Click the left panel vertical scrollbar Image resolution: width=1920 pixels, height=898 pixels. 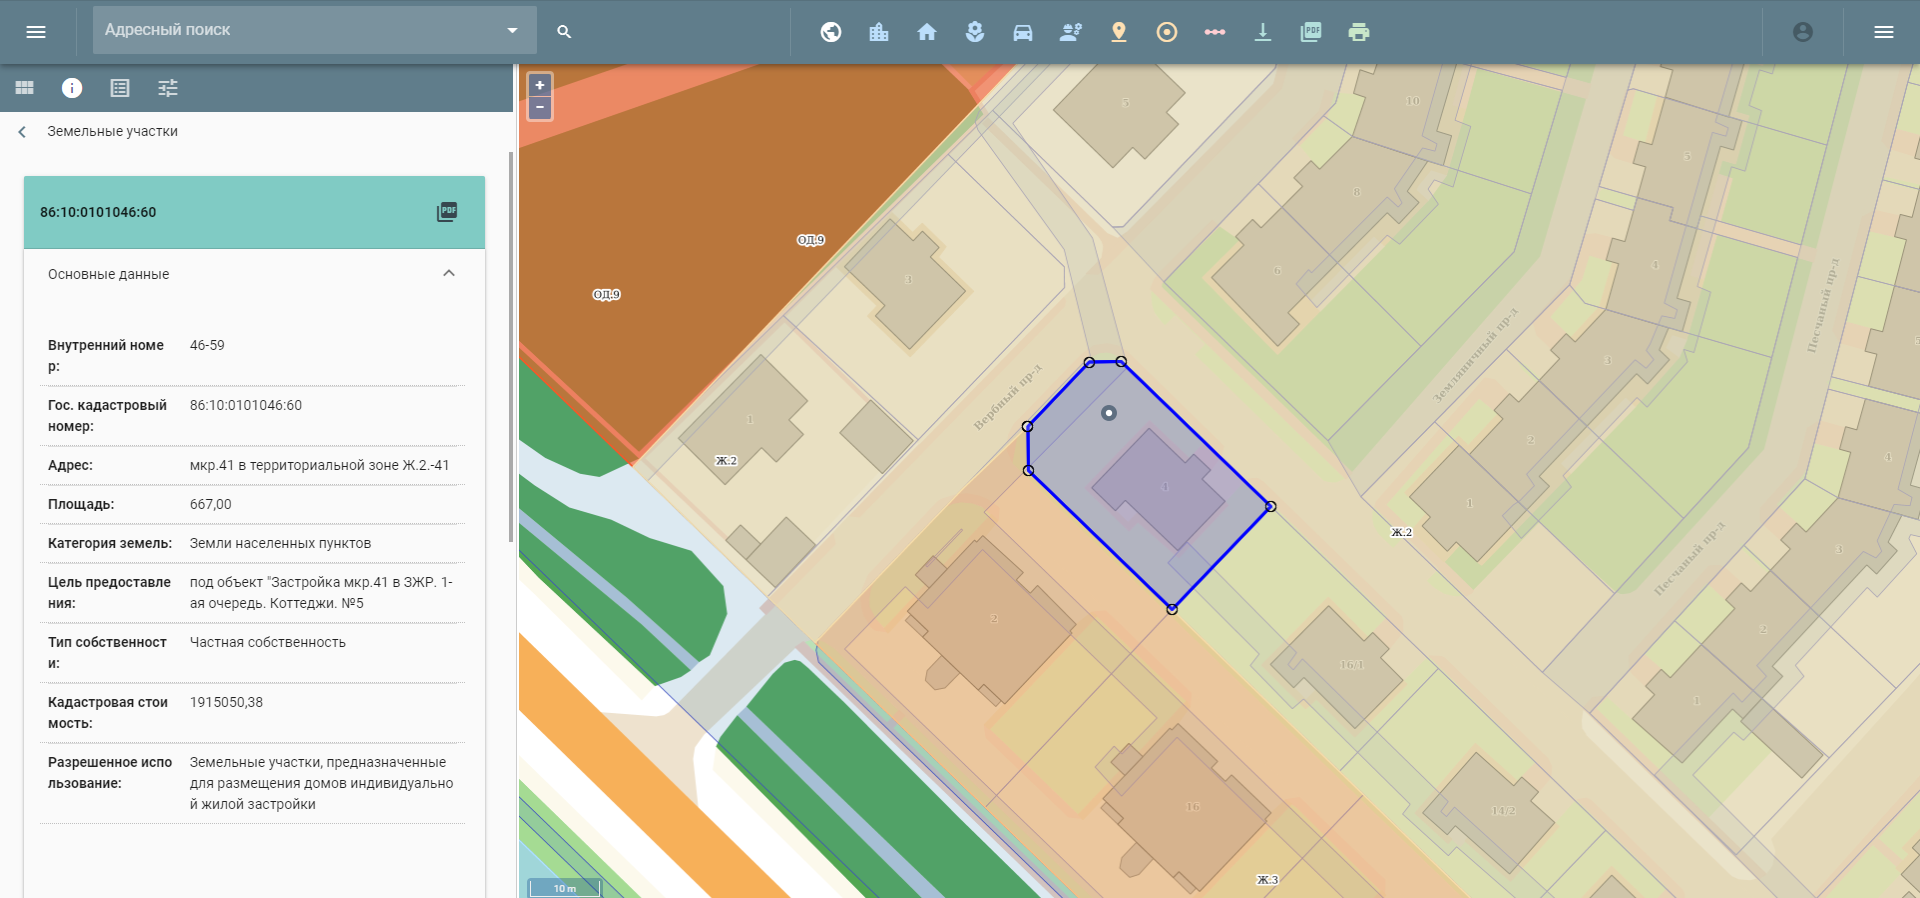pos(511,350)
